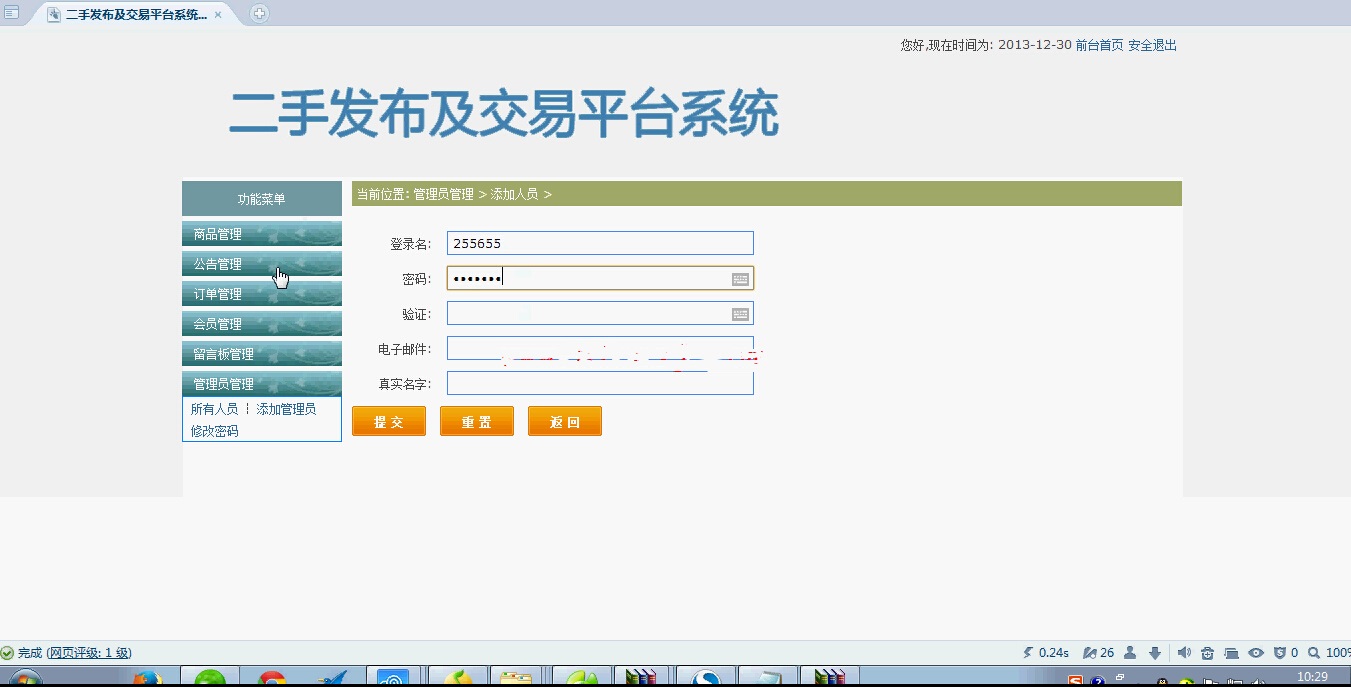Click the taskbar clock showing 10:29

tap(1312, 678)
